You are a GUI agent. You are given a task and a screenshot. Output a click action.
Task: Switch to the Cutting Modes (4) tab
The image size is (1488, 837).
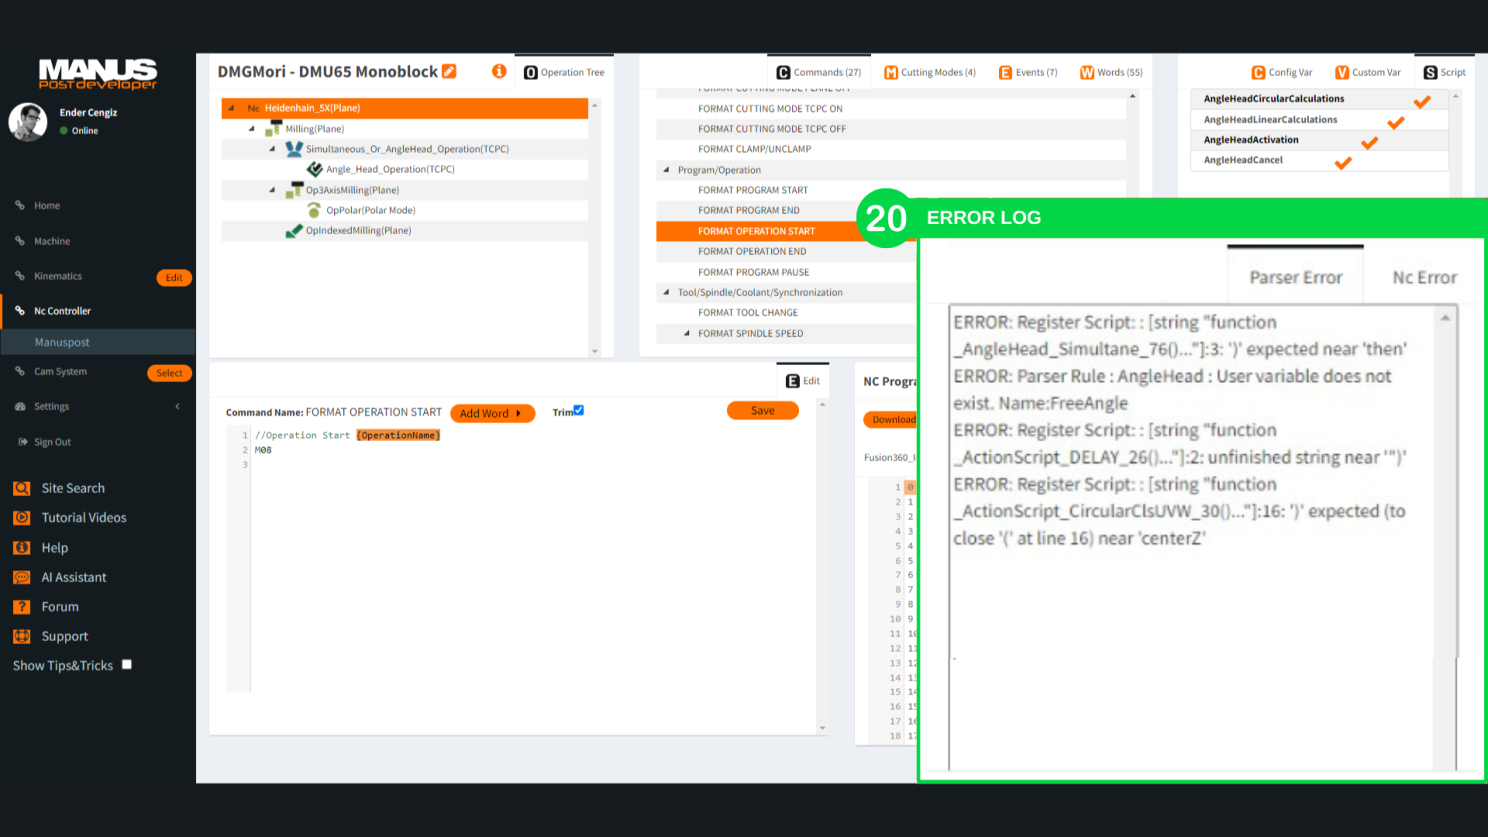click(x=930, y=72)
